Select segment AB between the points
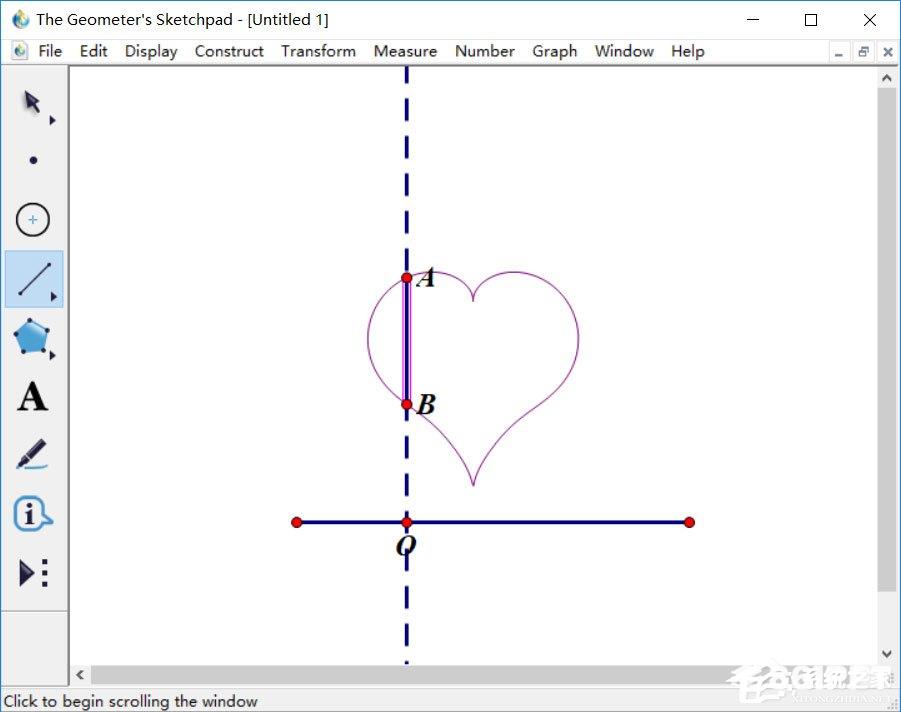 pyautogui.click(x=407, y=341)
